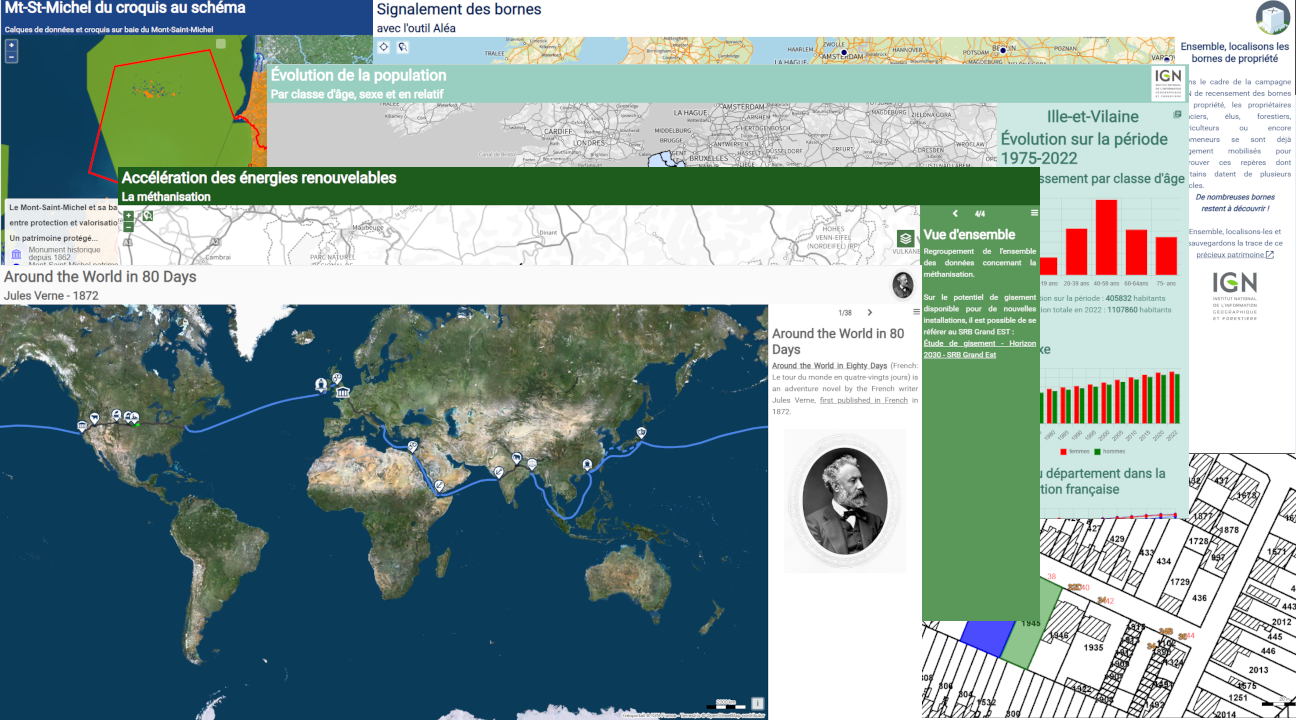The width and height of the screenshot is (1296, 720).
Task: Click the Jules Verne avatar in title bar
Action: (903, 285)
